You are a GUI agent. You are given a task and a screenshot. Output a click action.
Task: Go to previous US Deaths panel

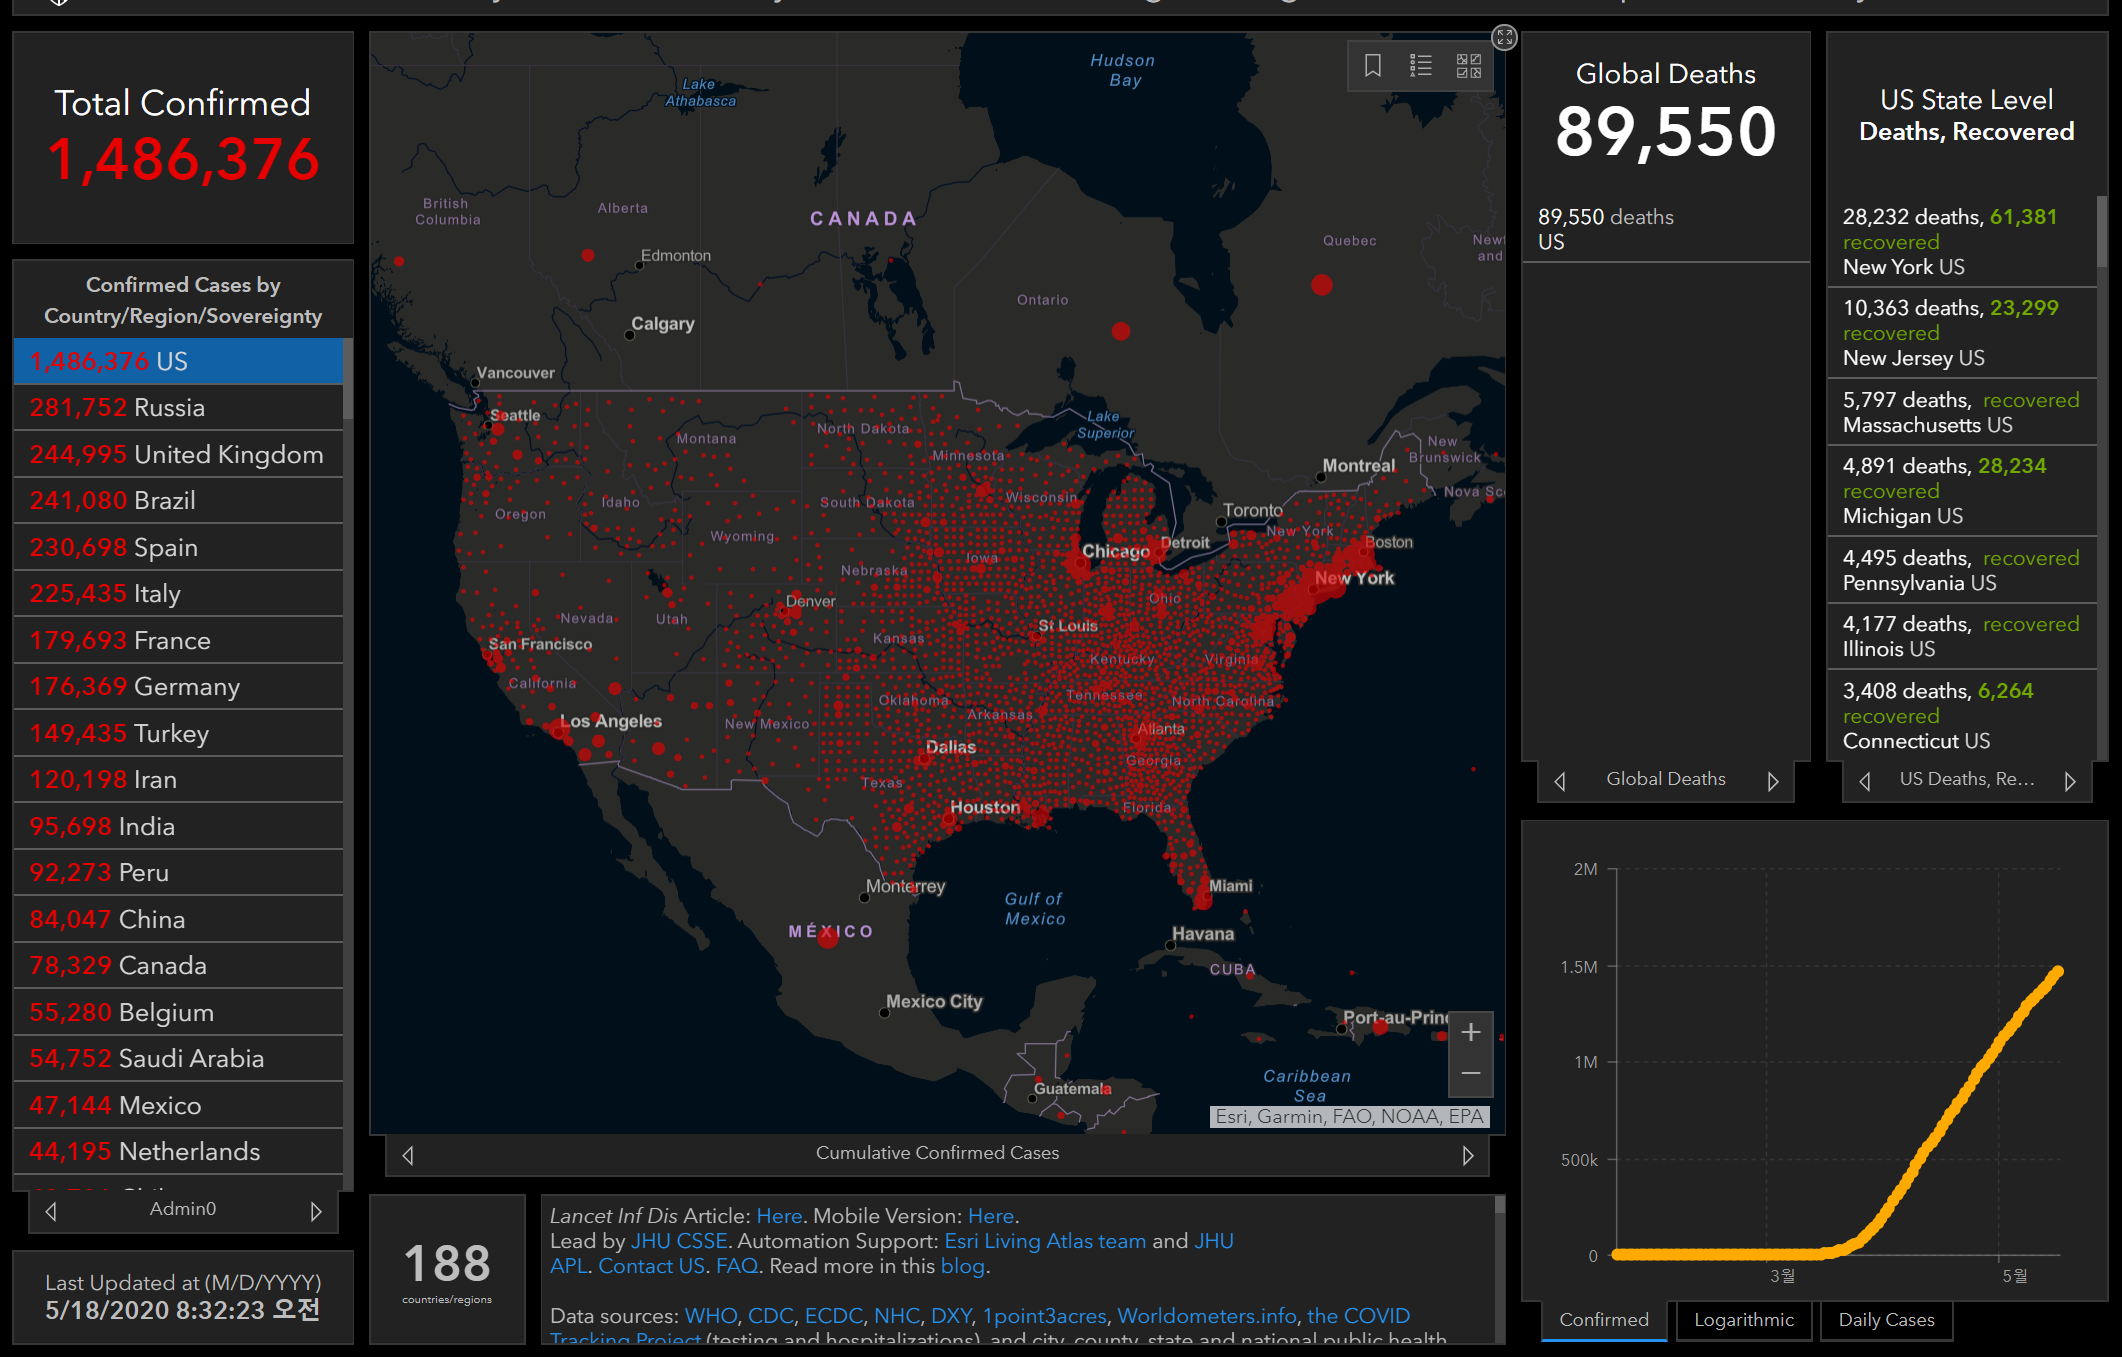click(1864, 781)
